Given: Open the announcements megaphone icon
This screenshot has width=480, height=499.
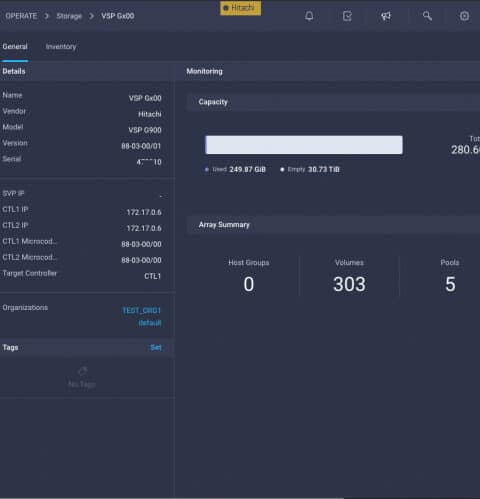Looking at the screenshot, I should pos(386,16).
